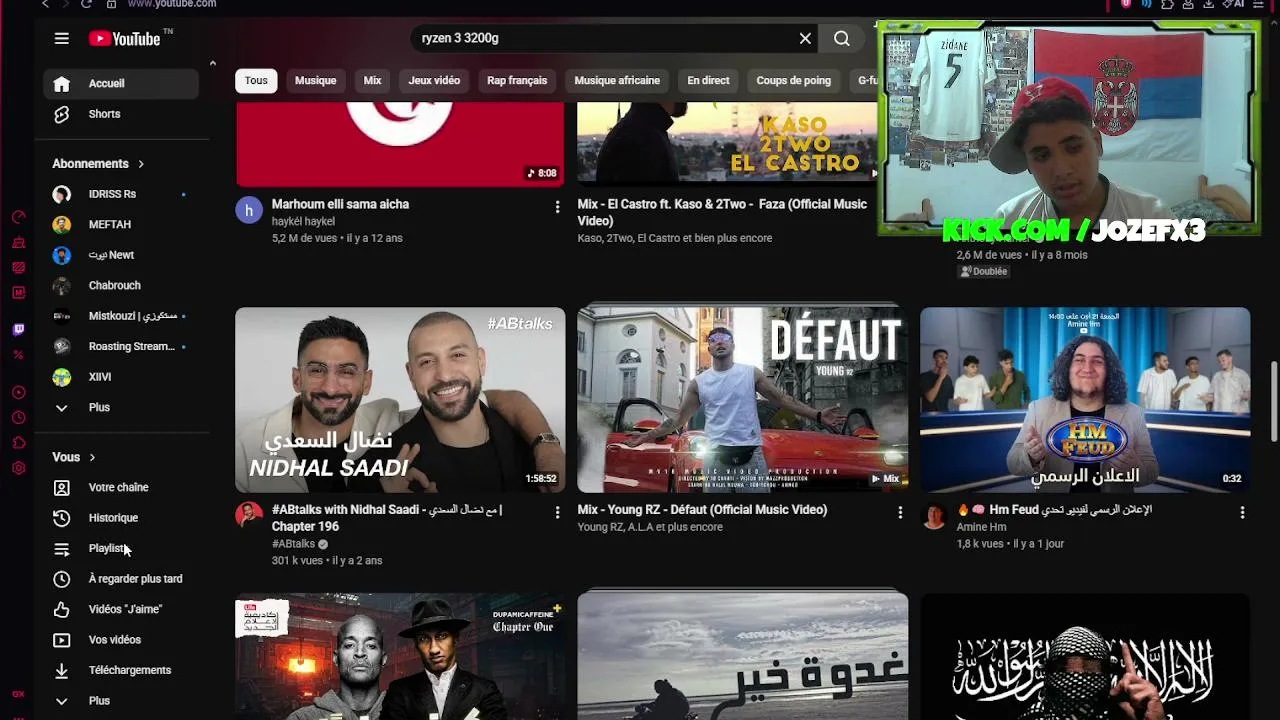Viewport: 1280px width, 720px height.
Task: Play the DÉFAUT Young RZ mix thumbnail
Action: click(743, 400)
